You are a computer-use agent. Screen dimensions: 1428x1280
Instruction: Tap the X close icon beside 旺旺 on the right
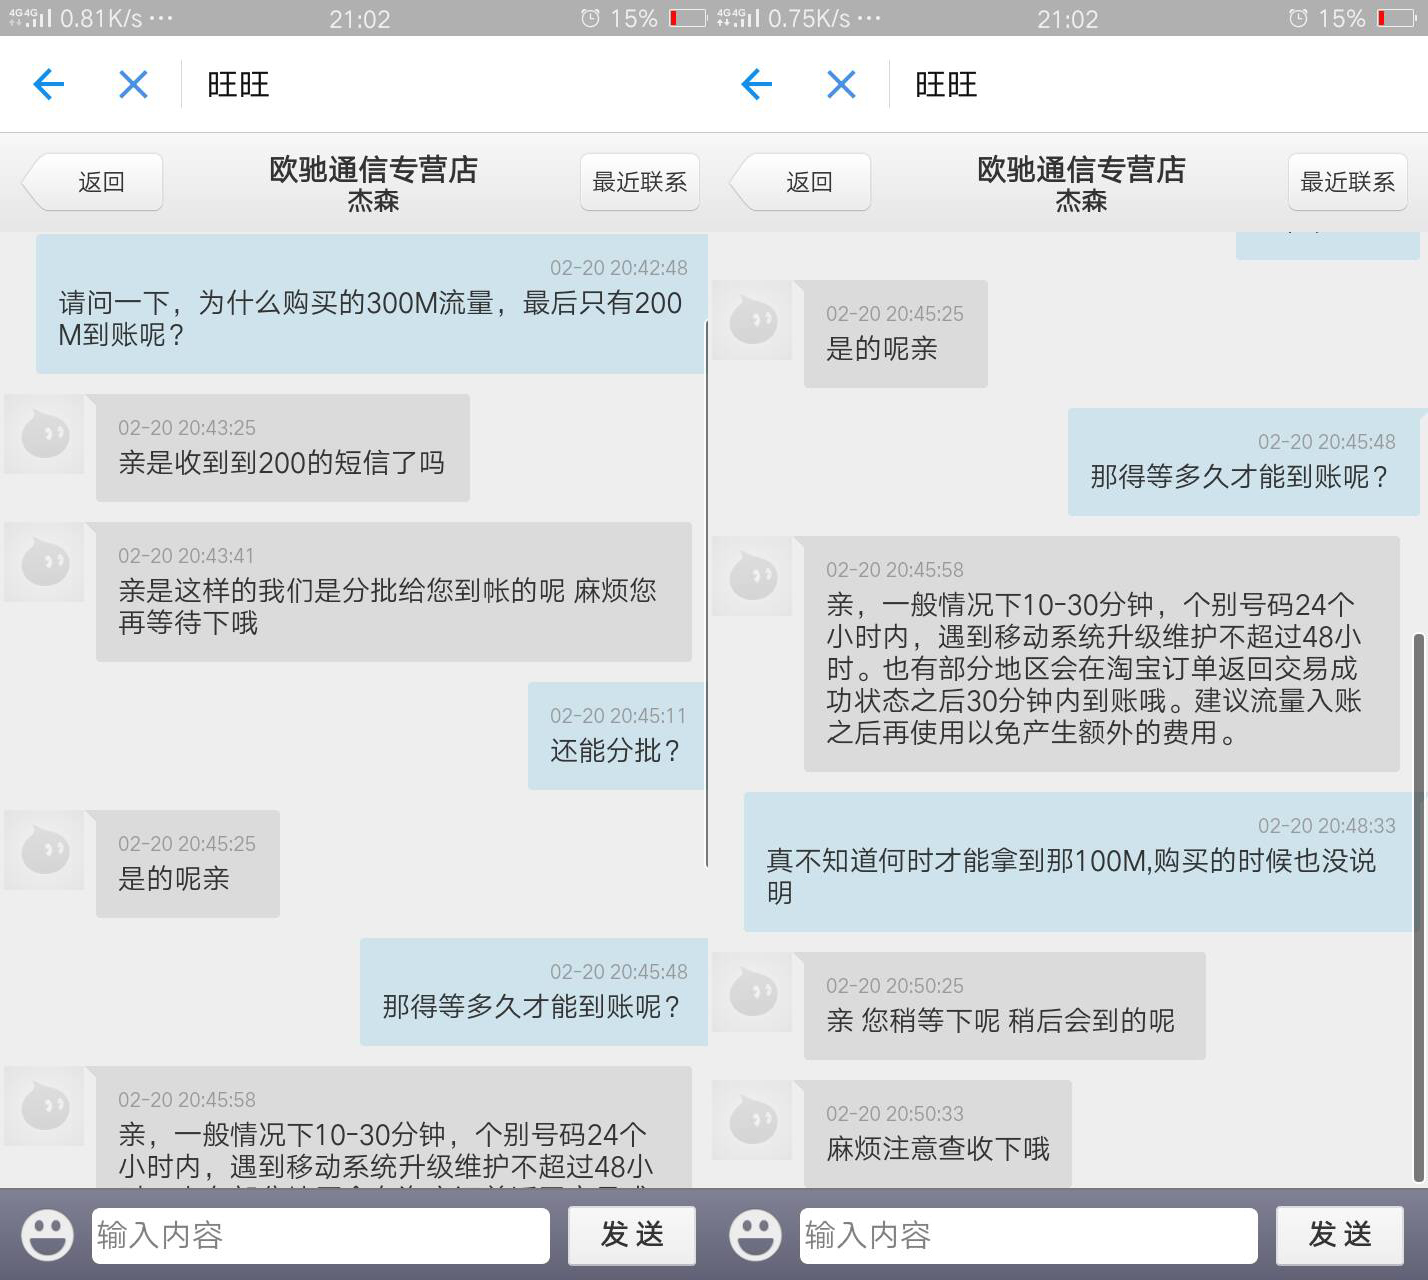coord(840,85)
